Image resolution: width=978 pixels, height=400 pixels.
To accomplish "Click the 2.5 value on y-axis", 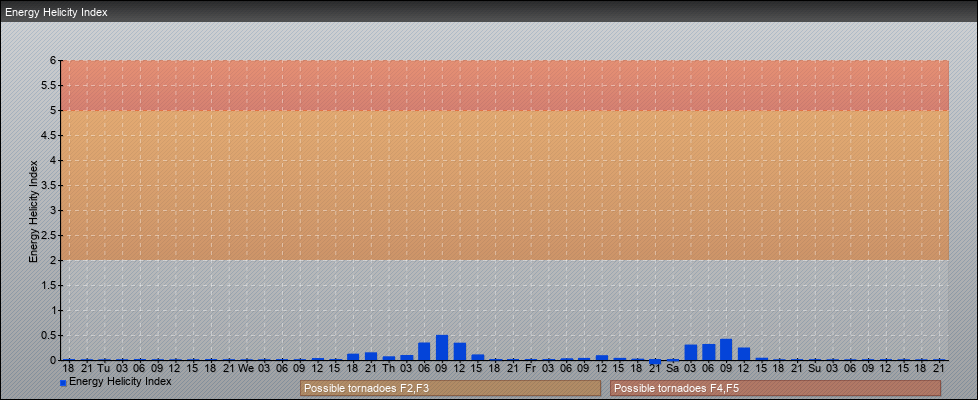I will [50, 235].
